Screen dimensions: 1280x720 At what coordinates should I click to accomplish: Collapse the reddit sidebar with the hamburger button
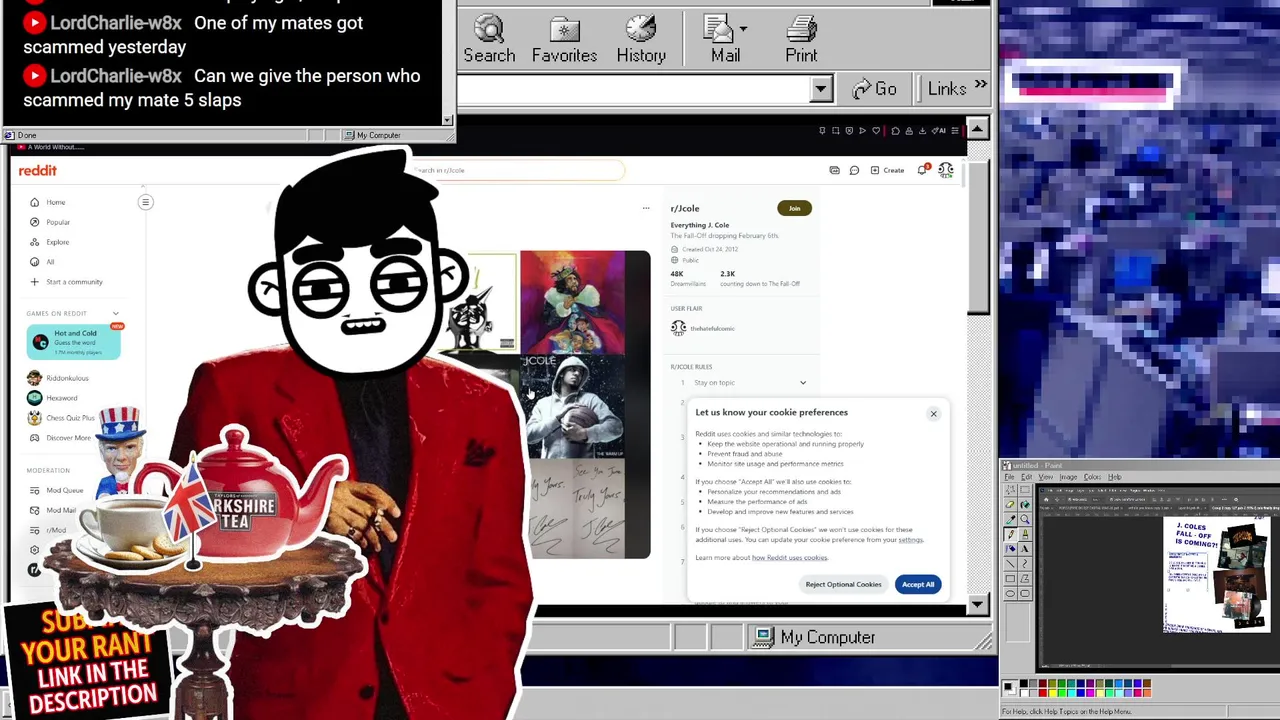(145, 203)
